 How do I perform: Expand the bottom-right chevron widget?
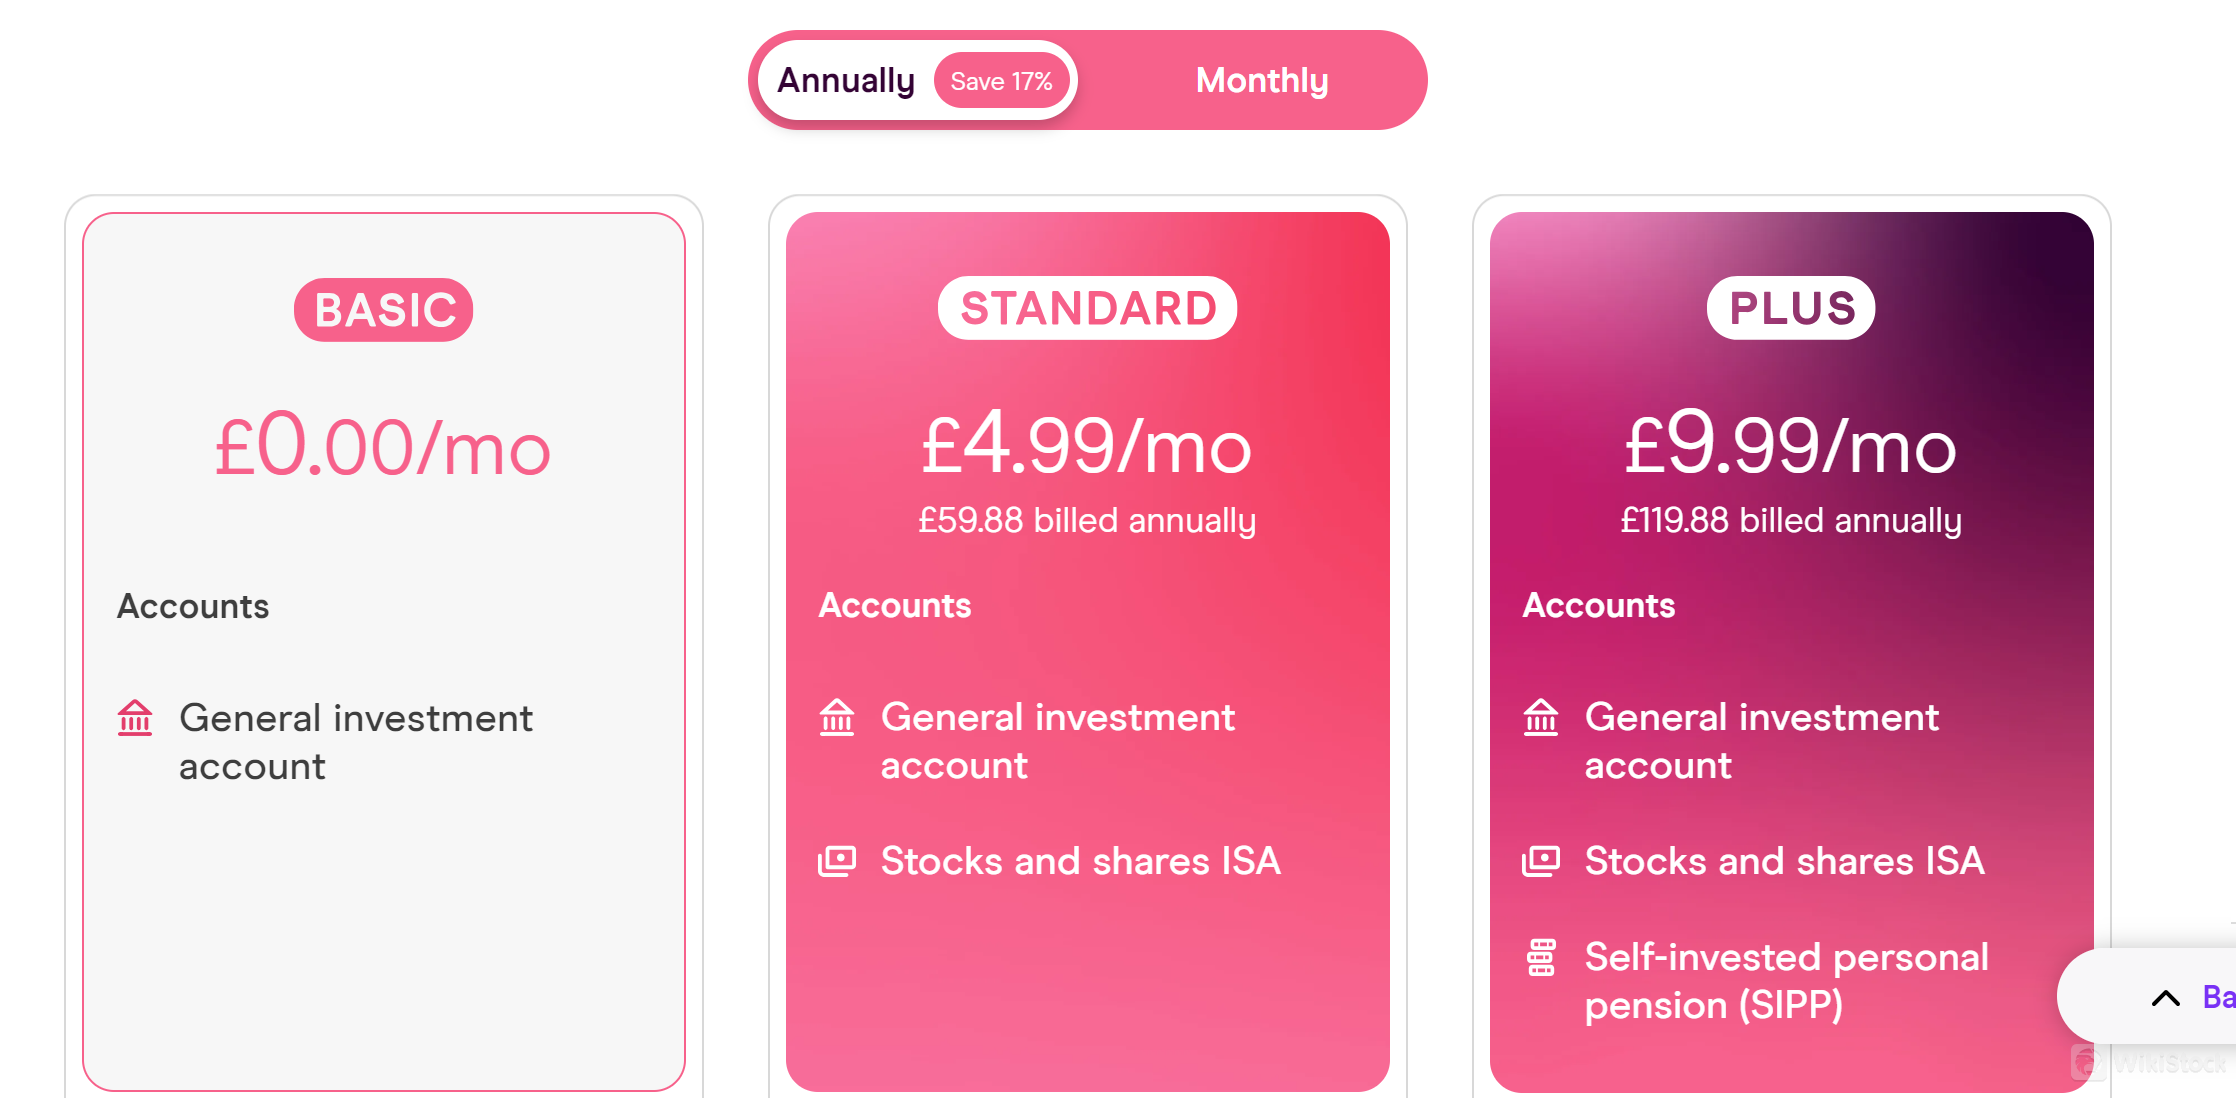(2166, 997)
